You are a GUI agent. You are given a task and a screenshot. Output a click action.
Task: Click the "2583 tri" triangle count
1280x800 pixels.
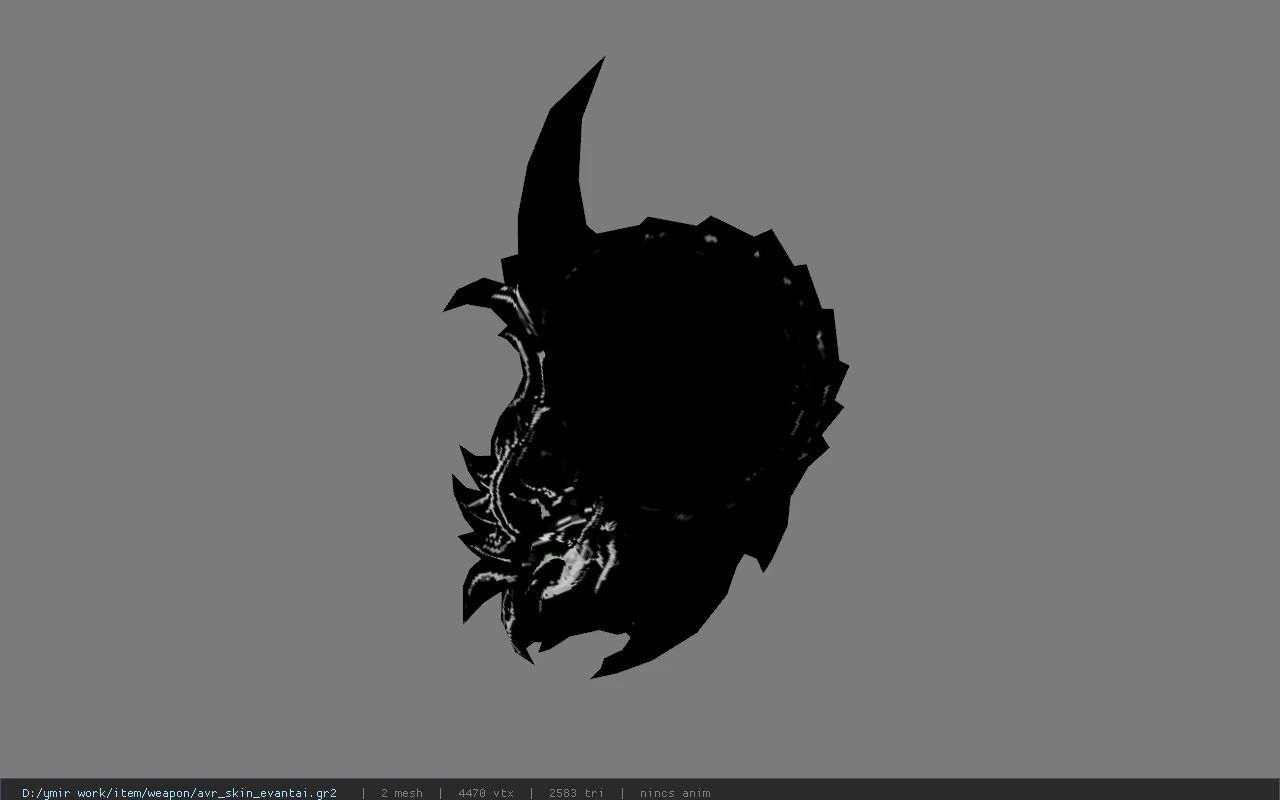coord(576,793)
